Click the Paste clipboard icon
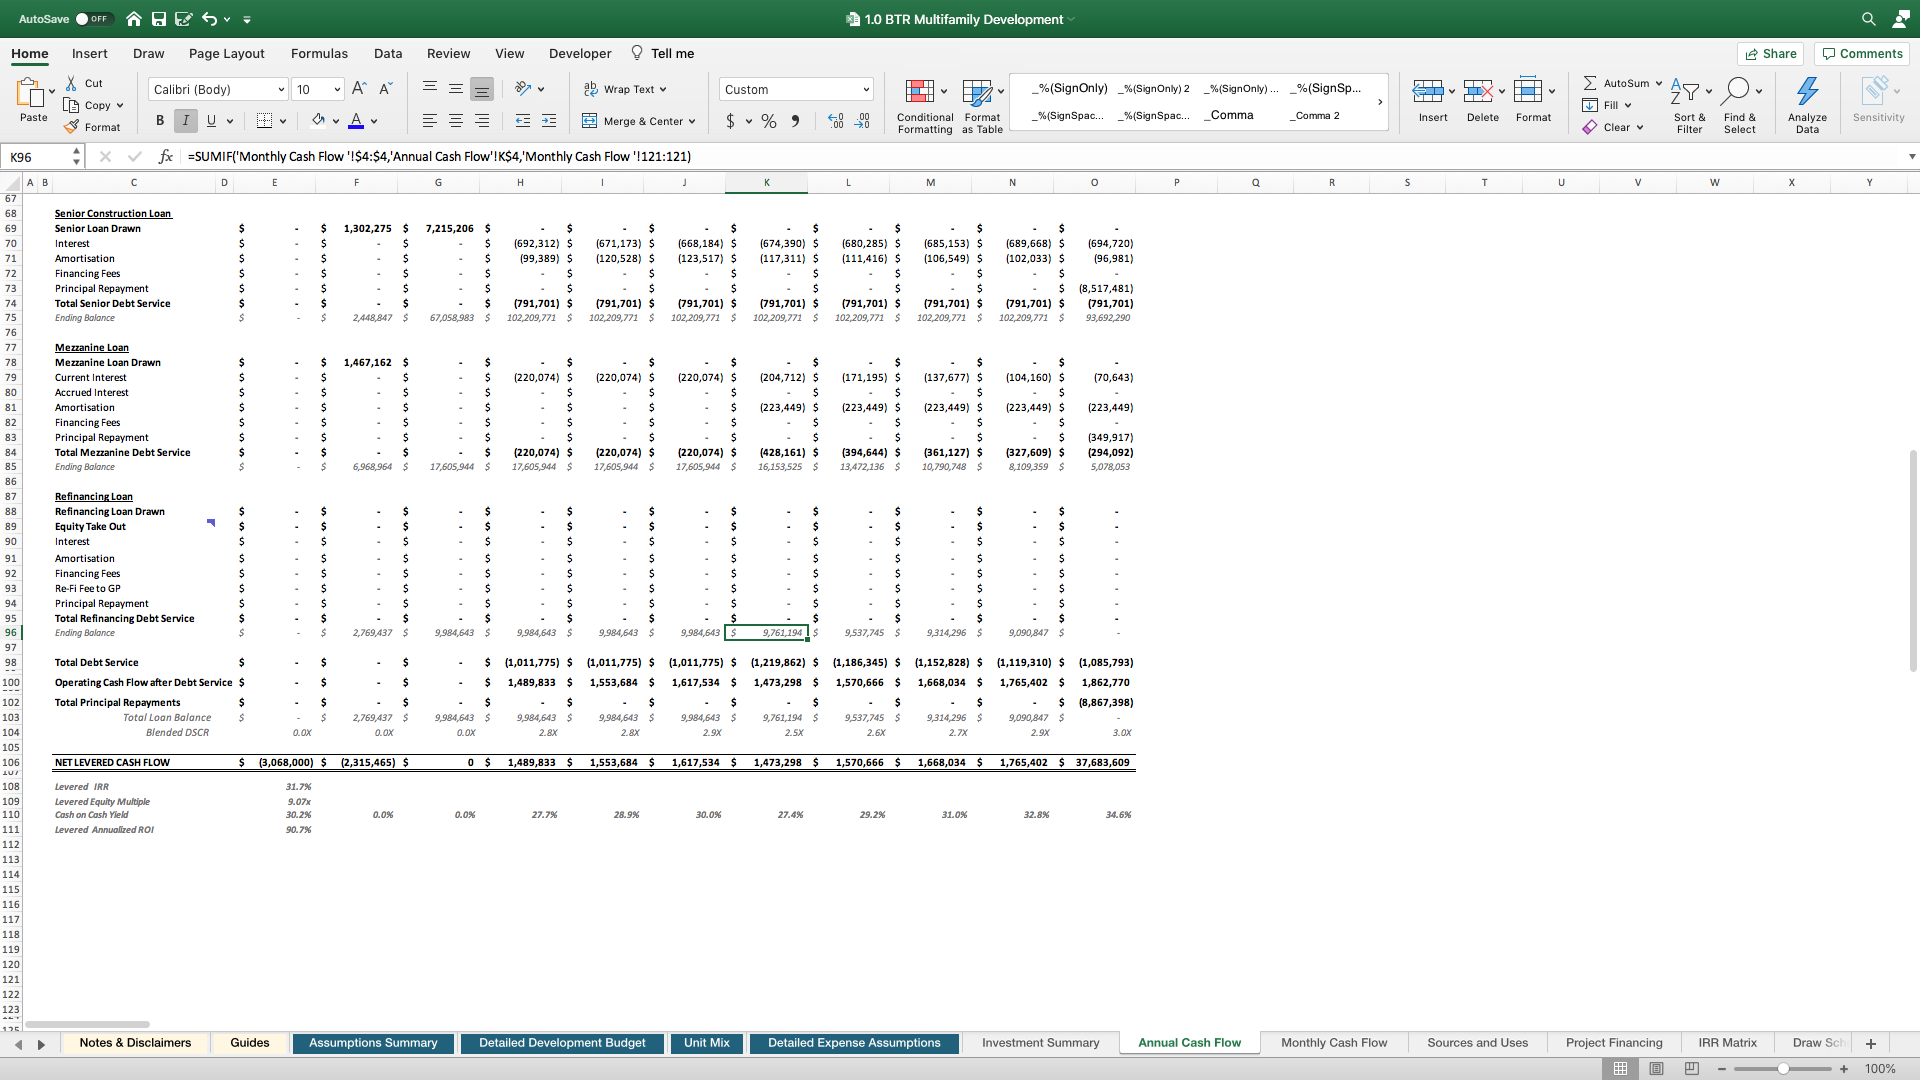Image resolution: width=1920 pixels, height=1080 pixels. pos(30,93)
